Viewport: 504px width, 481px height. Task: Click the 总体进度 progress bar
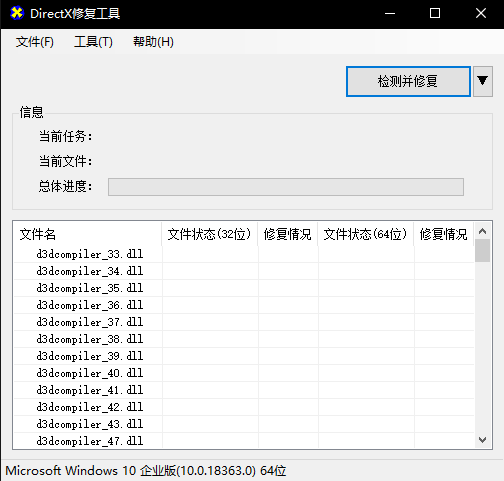coord(286,187)
